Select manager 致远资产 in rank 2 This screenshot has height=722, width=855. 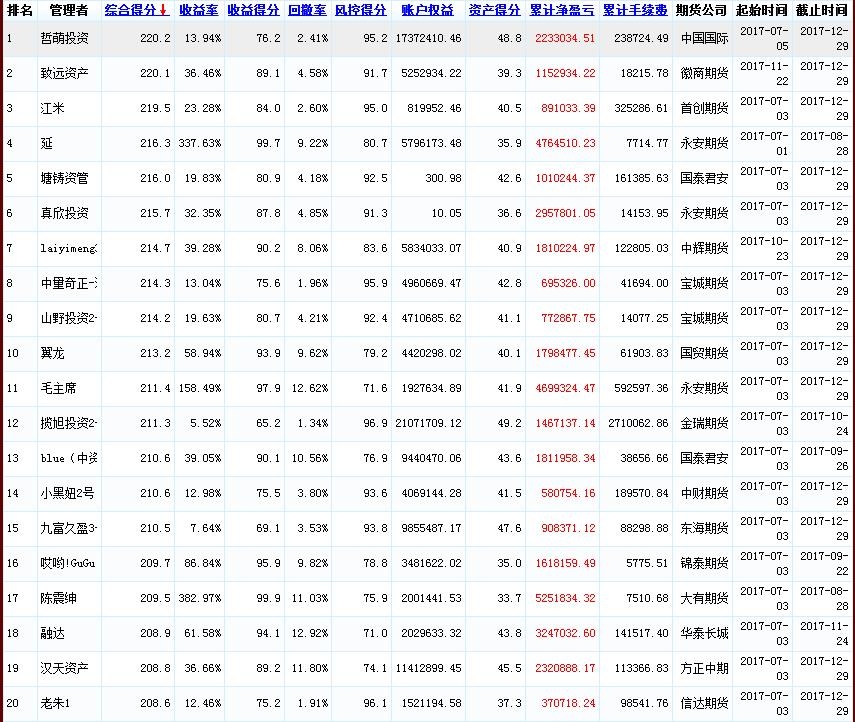[64, 73]
